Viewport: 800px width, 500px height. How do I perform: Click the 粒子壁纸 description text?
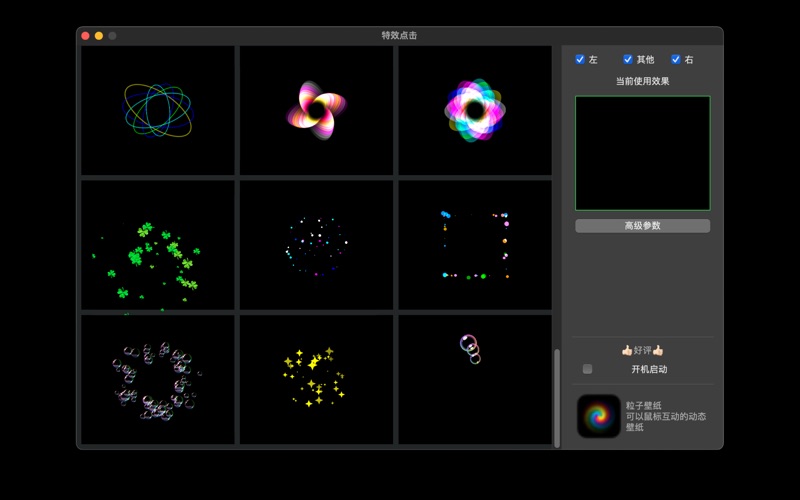click(x=666, y=416)
